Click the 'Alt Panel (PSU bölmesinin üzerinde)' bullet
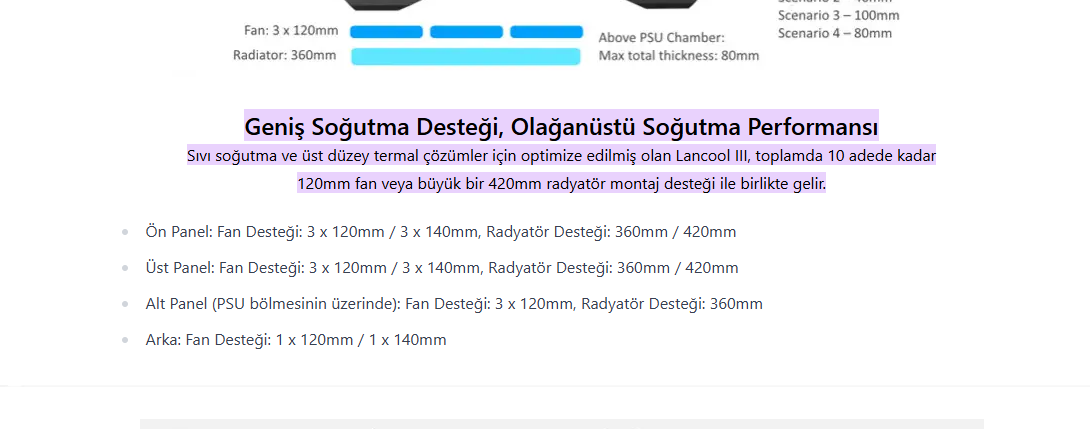 pos(454,304)
